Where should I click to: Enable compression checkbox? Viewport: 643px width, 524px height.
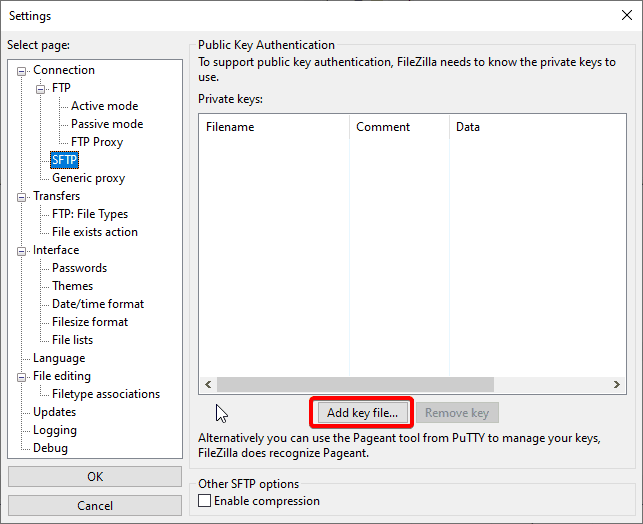(x=205, y=501)
